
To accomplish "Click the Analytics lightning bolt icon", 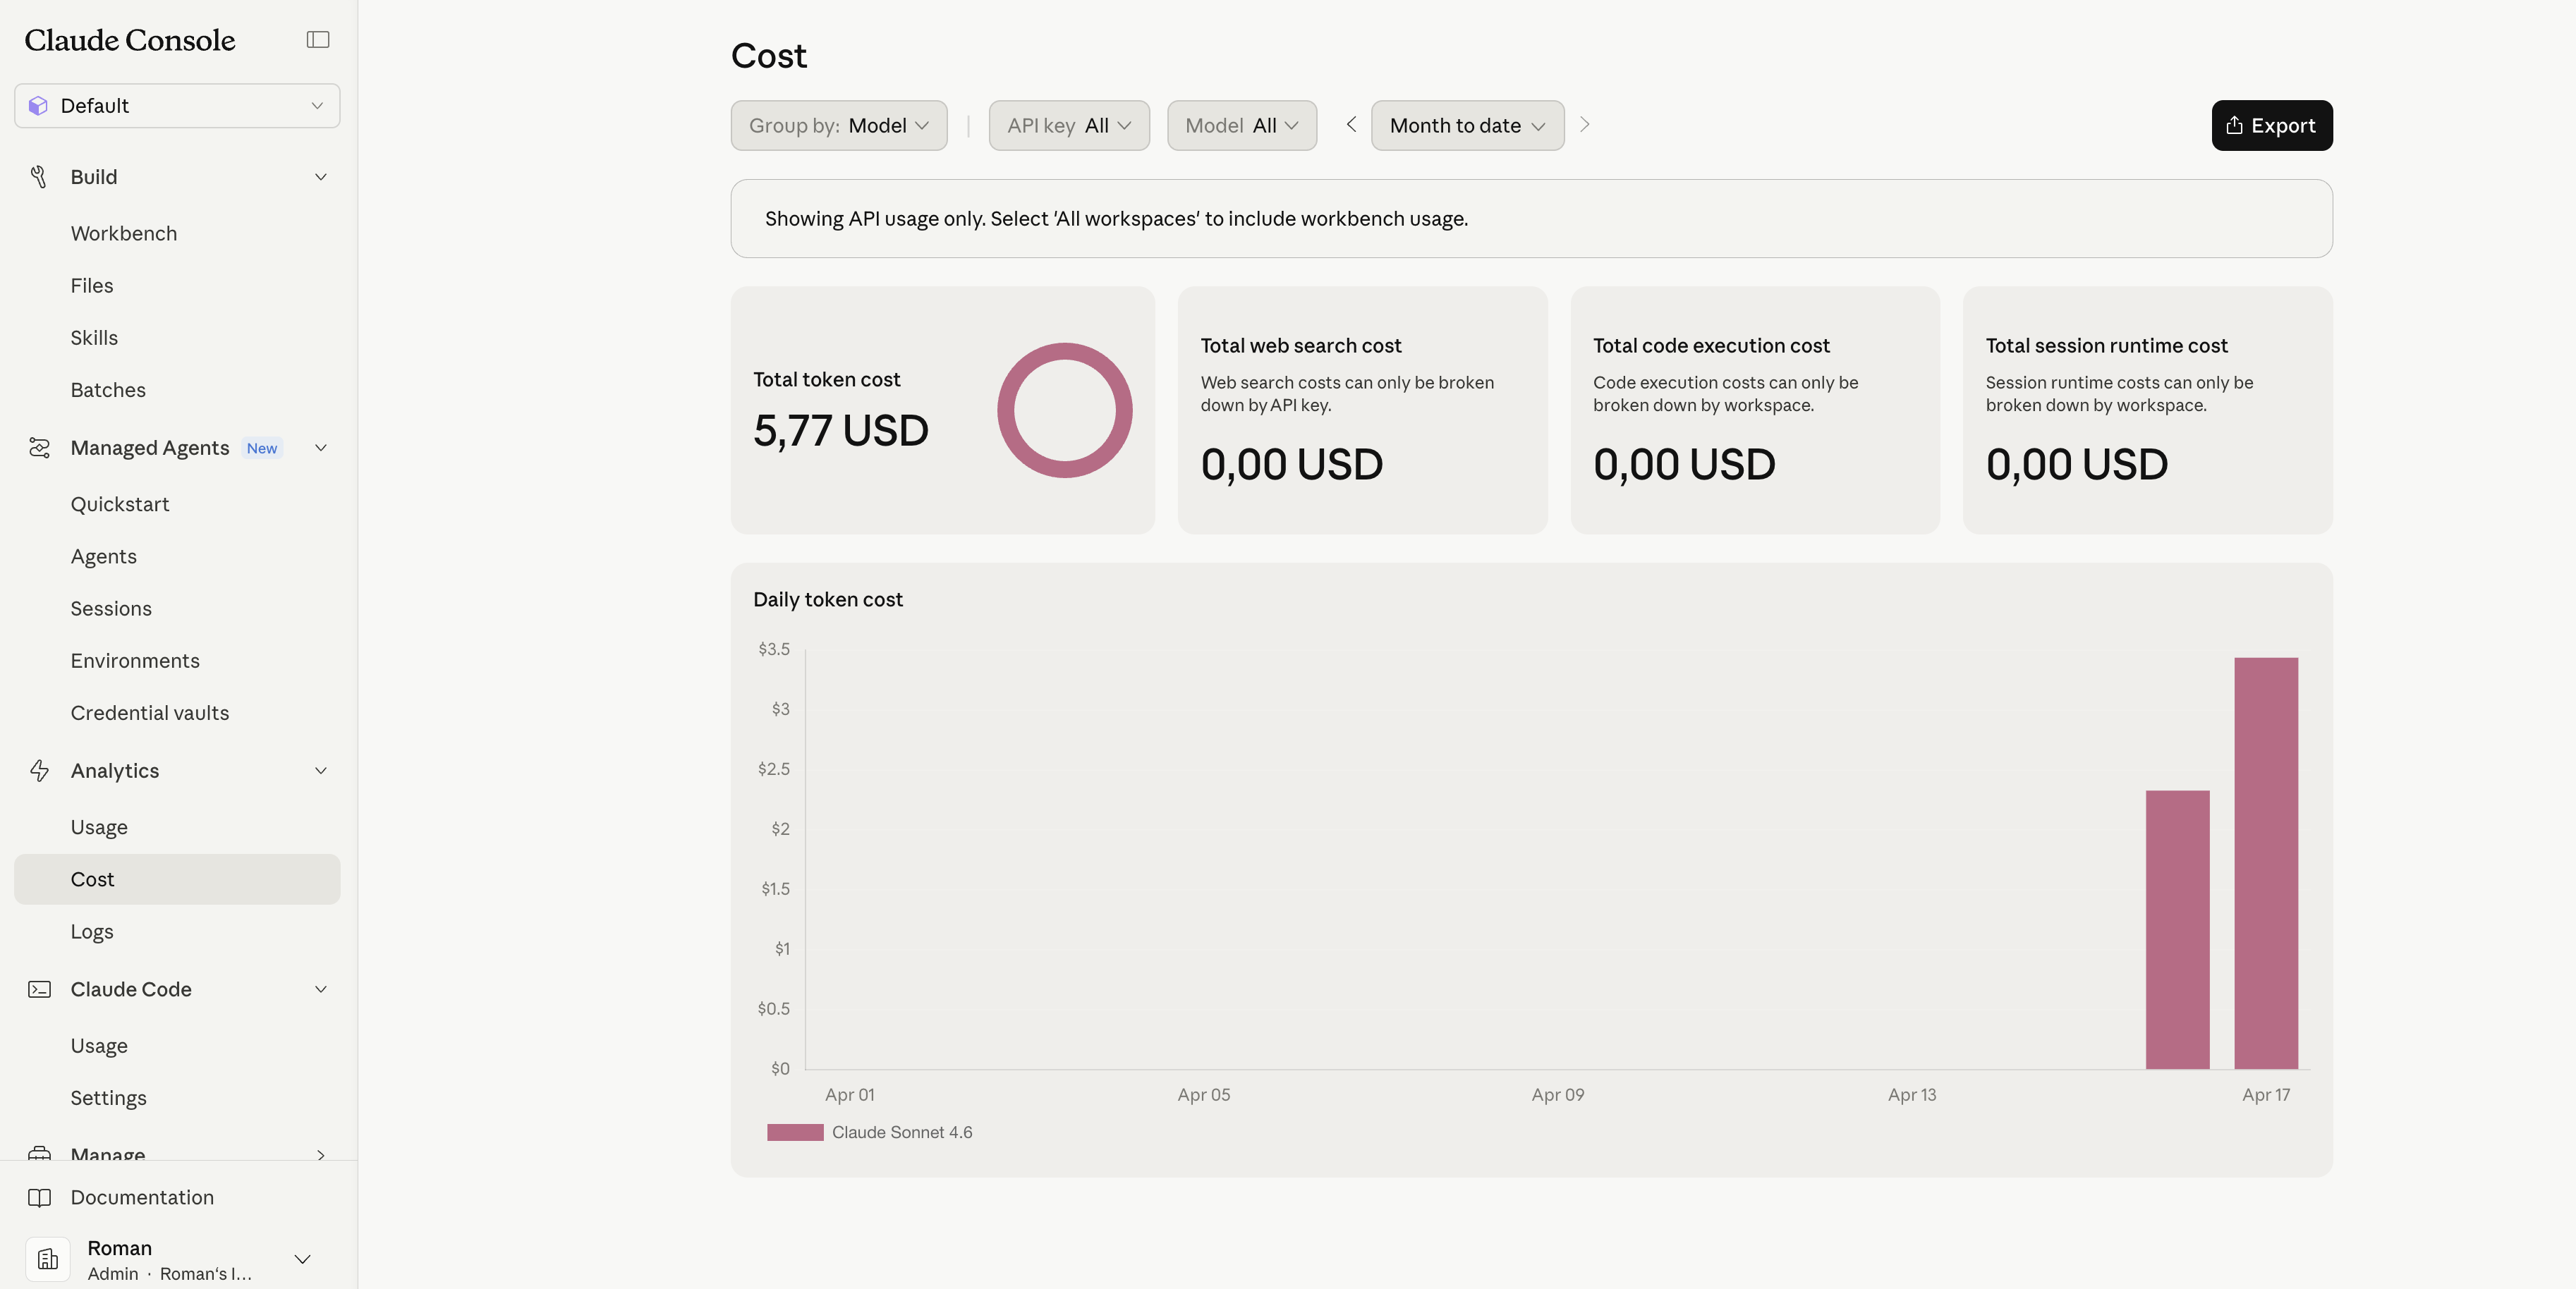I will coord(39,771).
